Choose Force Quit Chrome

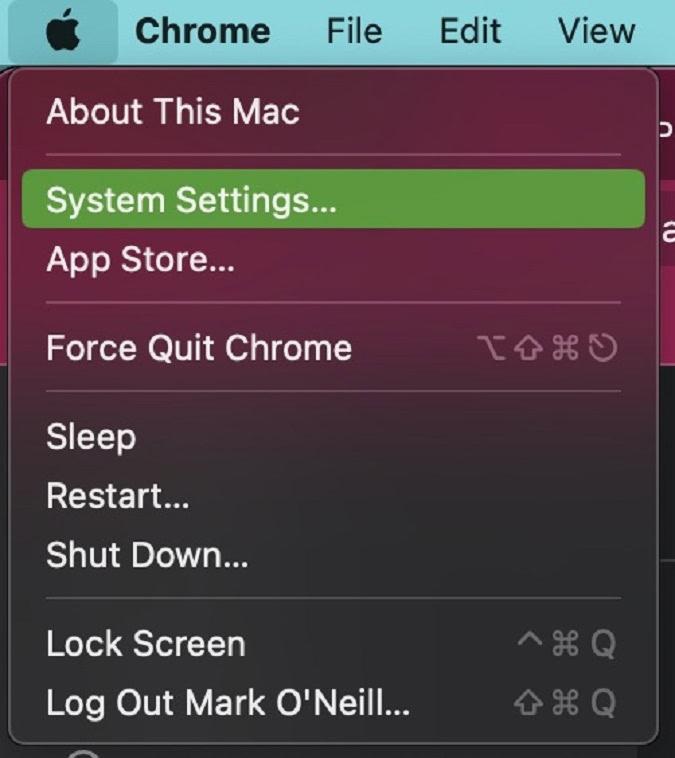click(x=198, y=348)
